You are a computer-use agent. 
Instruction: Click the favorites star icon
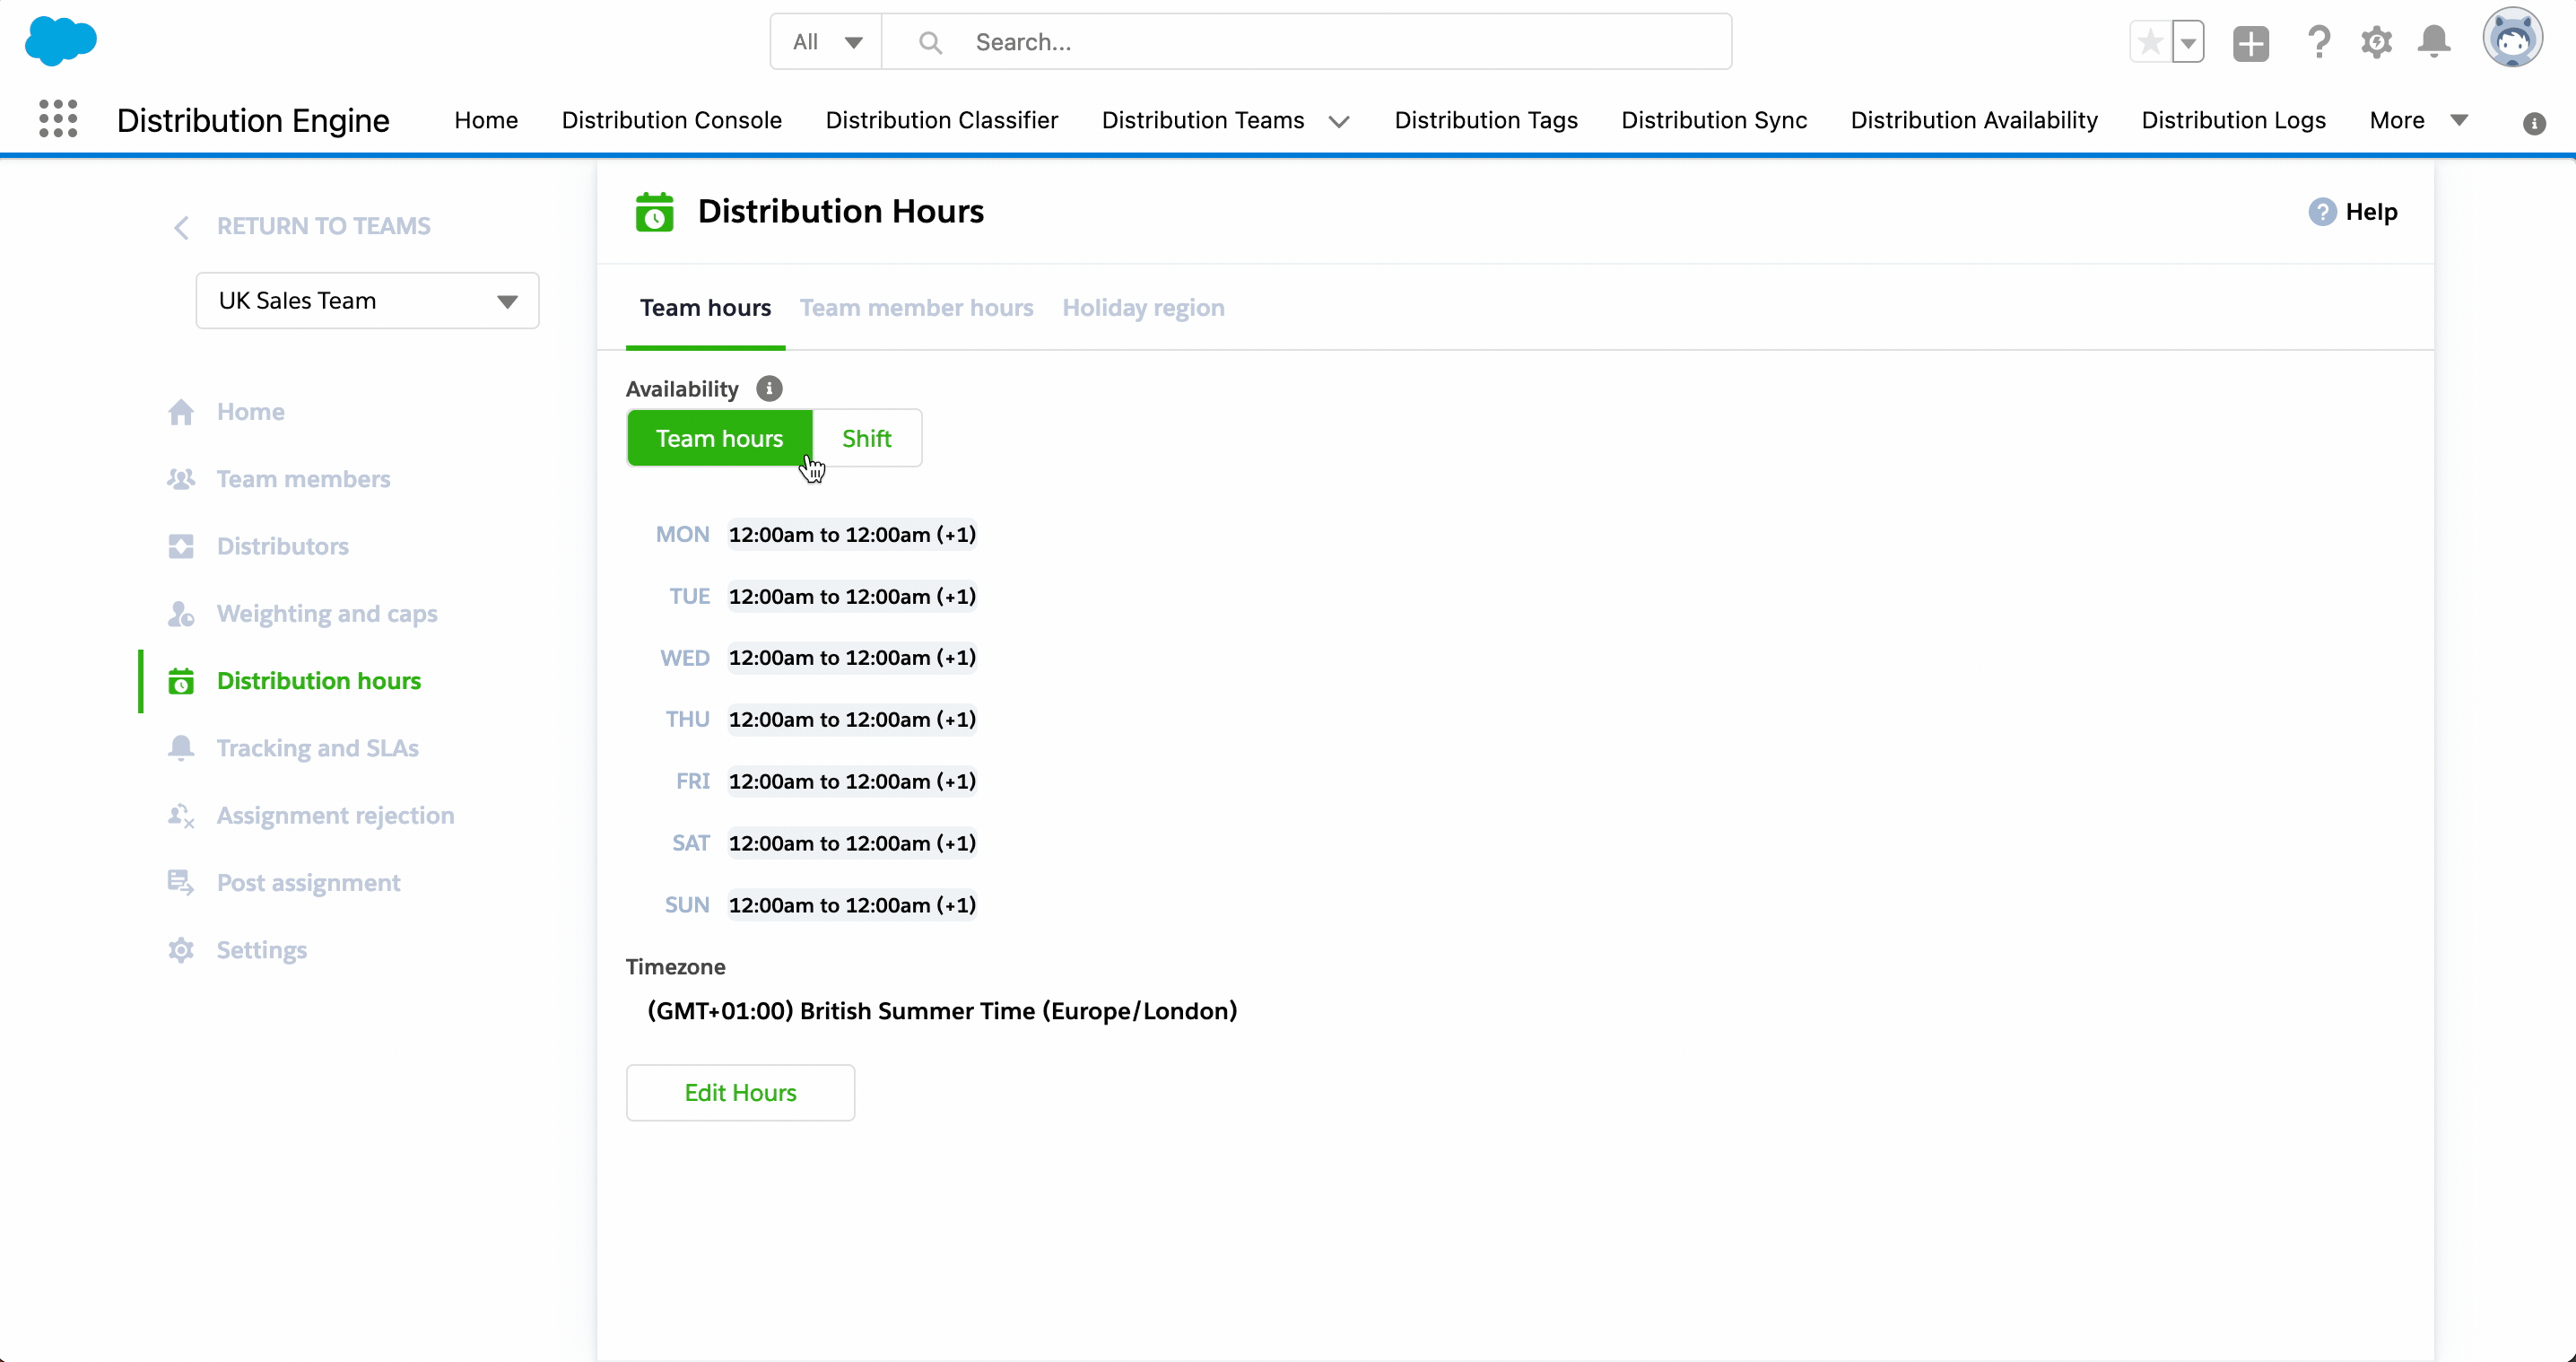[2150, 42]
